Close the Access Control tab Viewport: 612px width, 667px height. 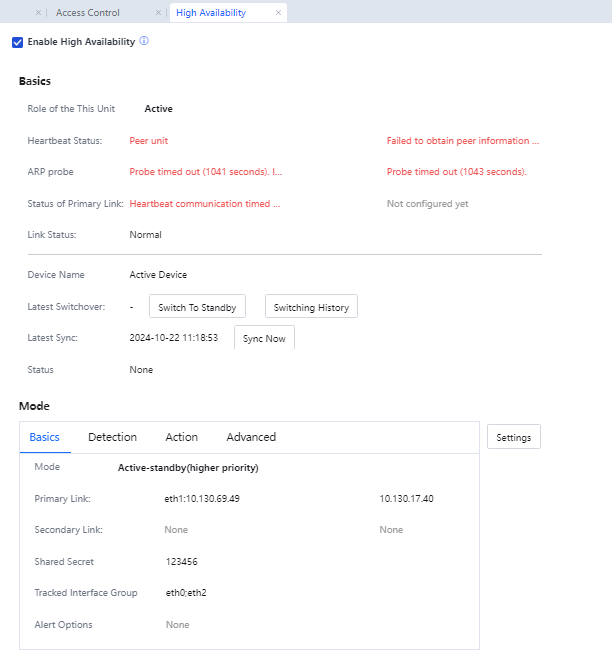pyautogui.click(x=158, y=13)
